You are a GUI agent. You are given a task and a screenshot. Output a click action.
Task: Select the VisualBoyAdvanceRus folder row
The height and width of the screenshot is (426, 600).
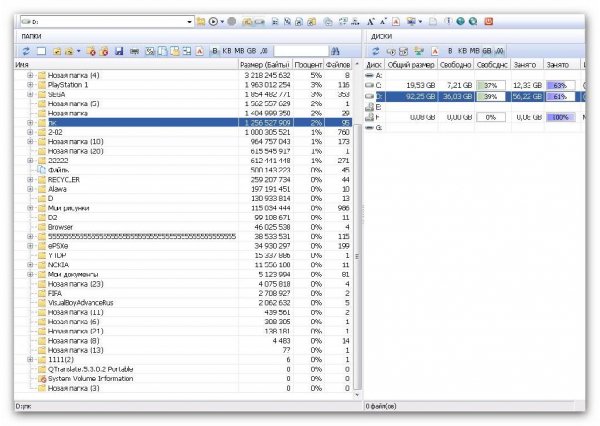click(183, 303)
